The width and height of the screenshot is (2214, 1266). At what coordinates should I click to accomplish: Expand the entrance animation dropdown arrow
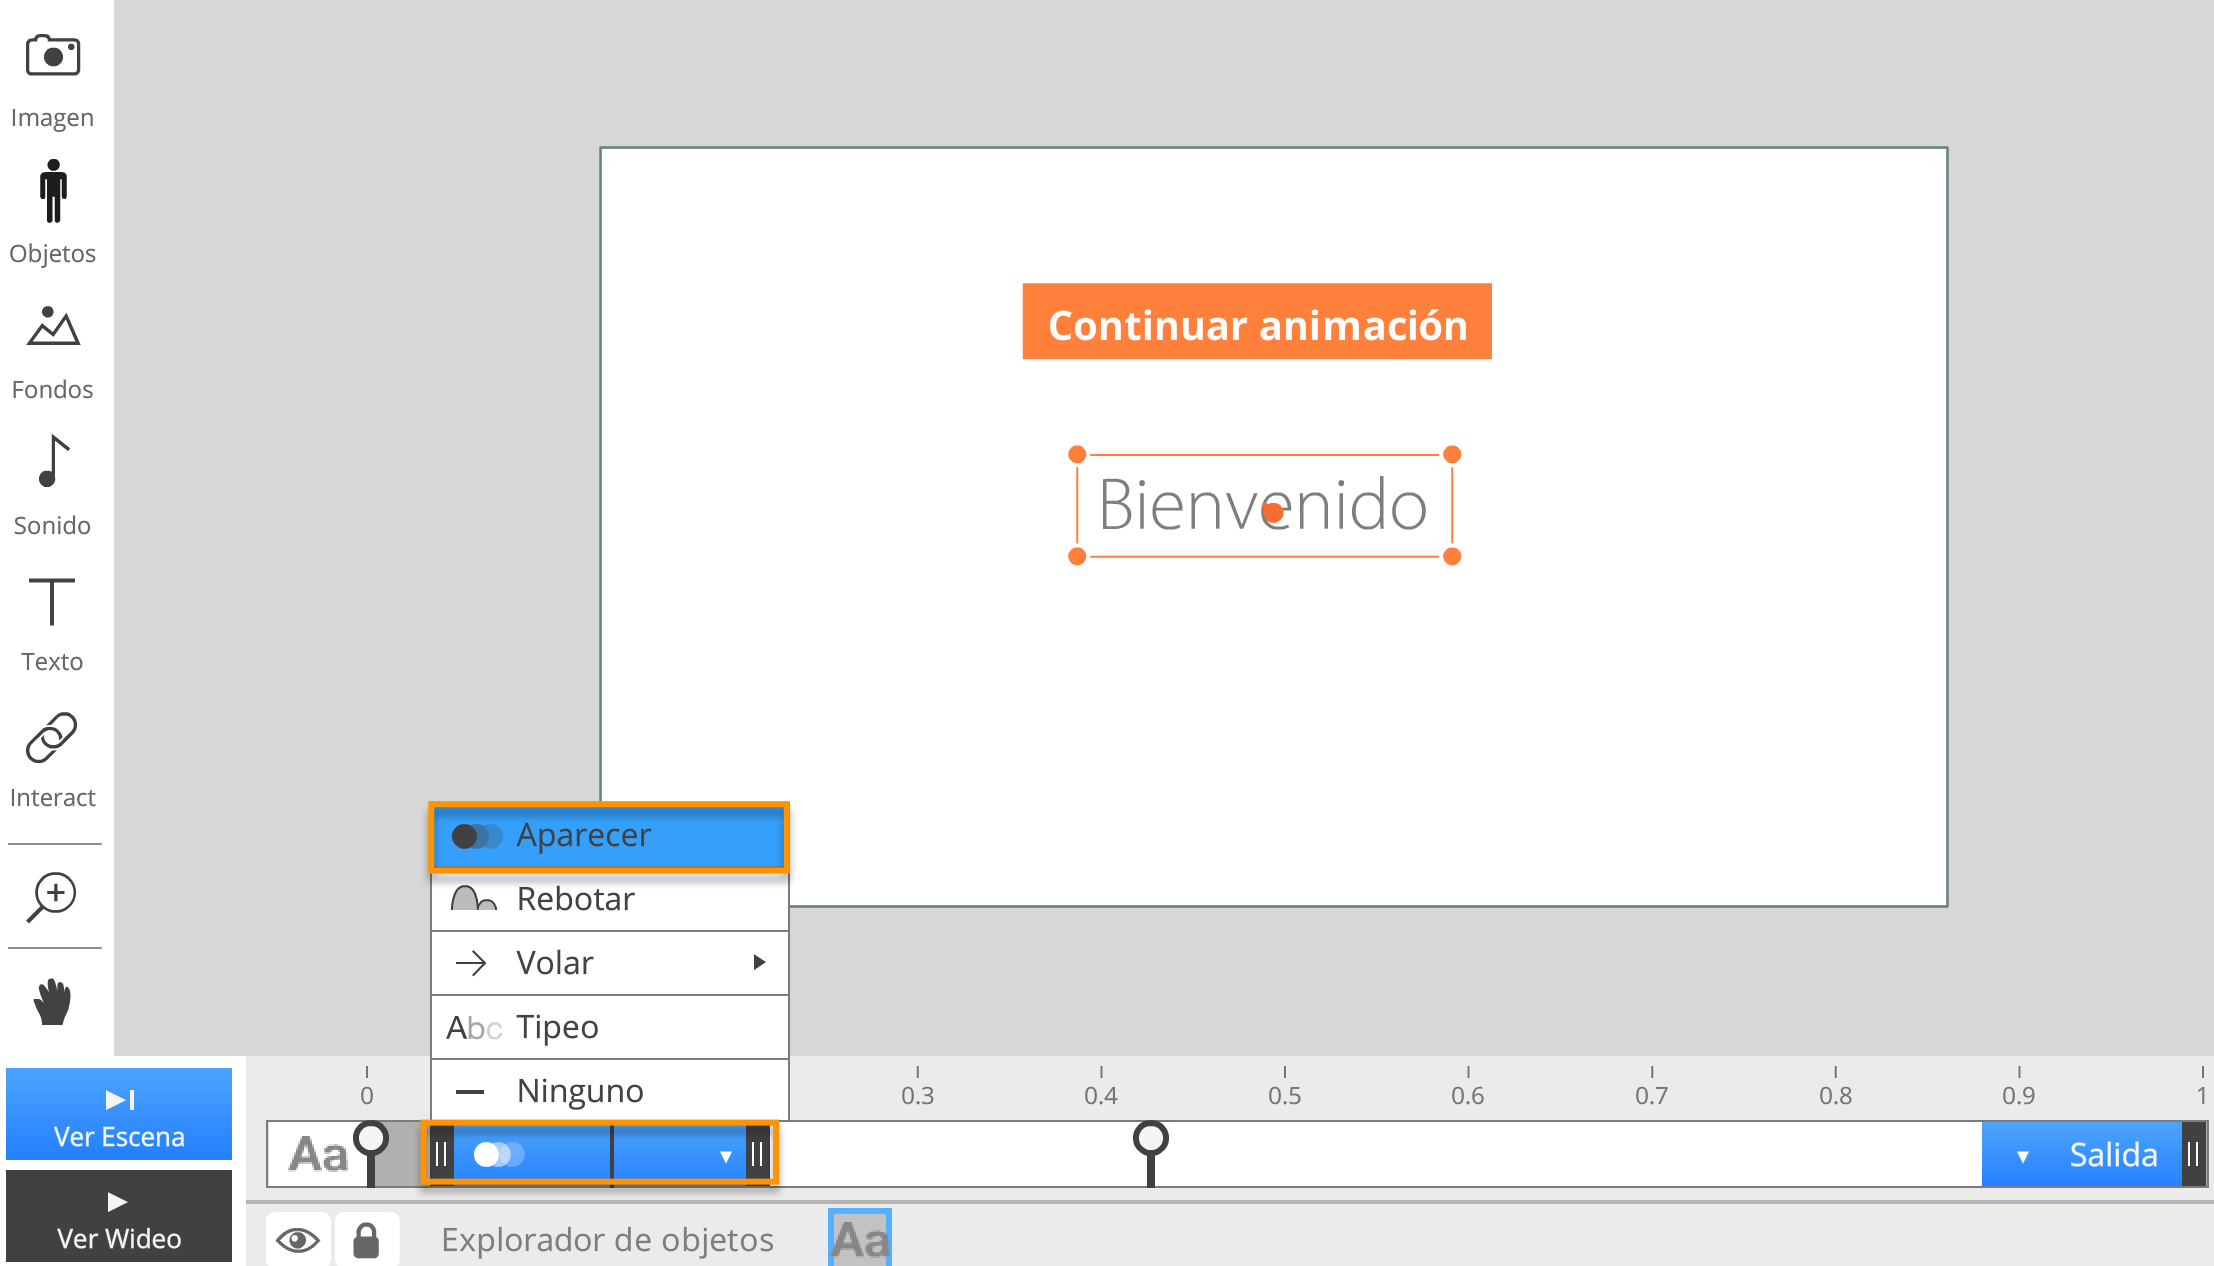click(726, 1156)
